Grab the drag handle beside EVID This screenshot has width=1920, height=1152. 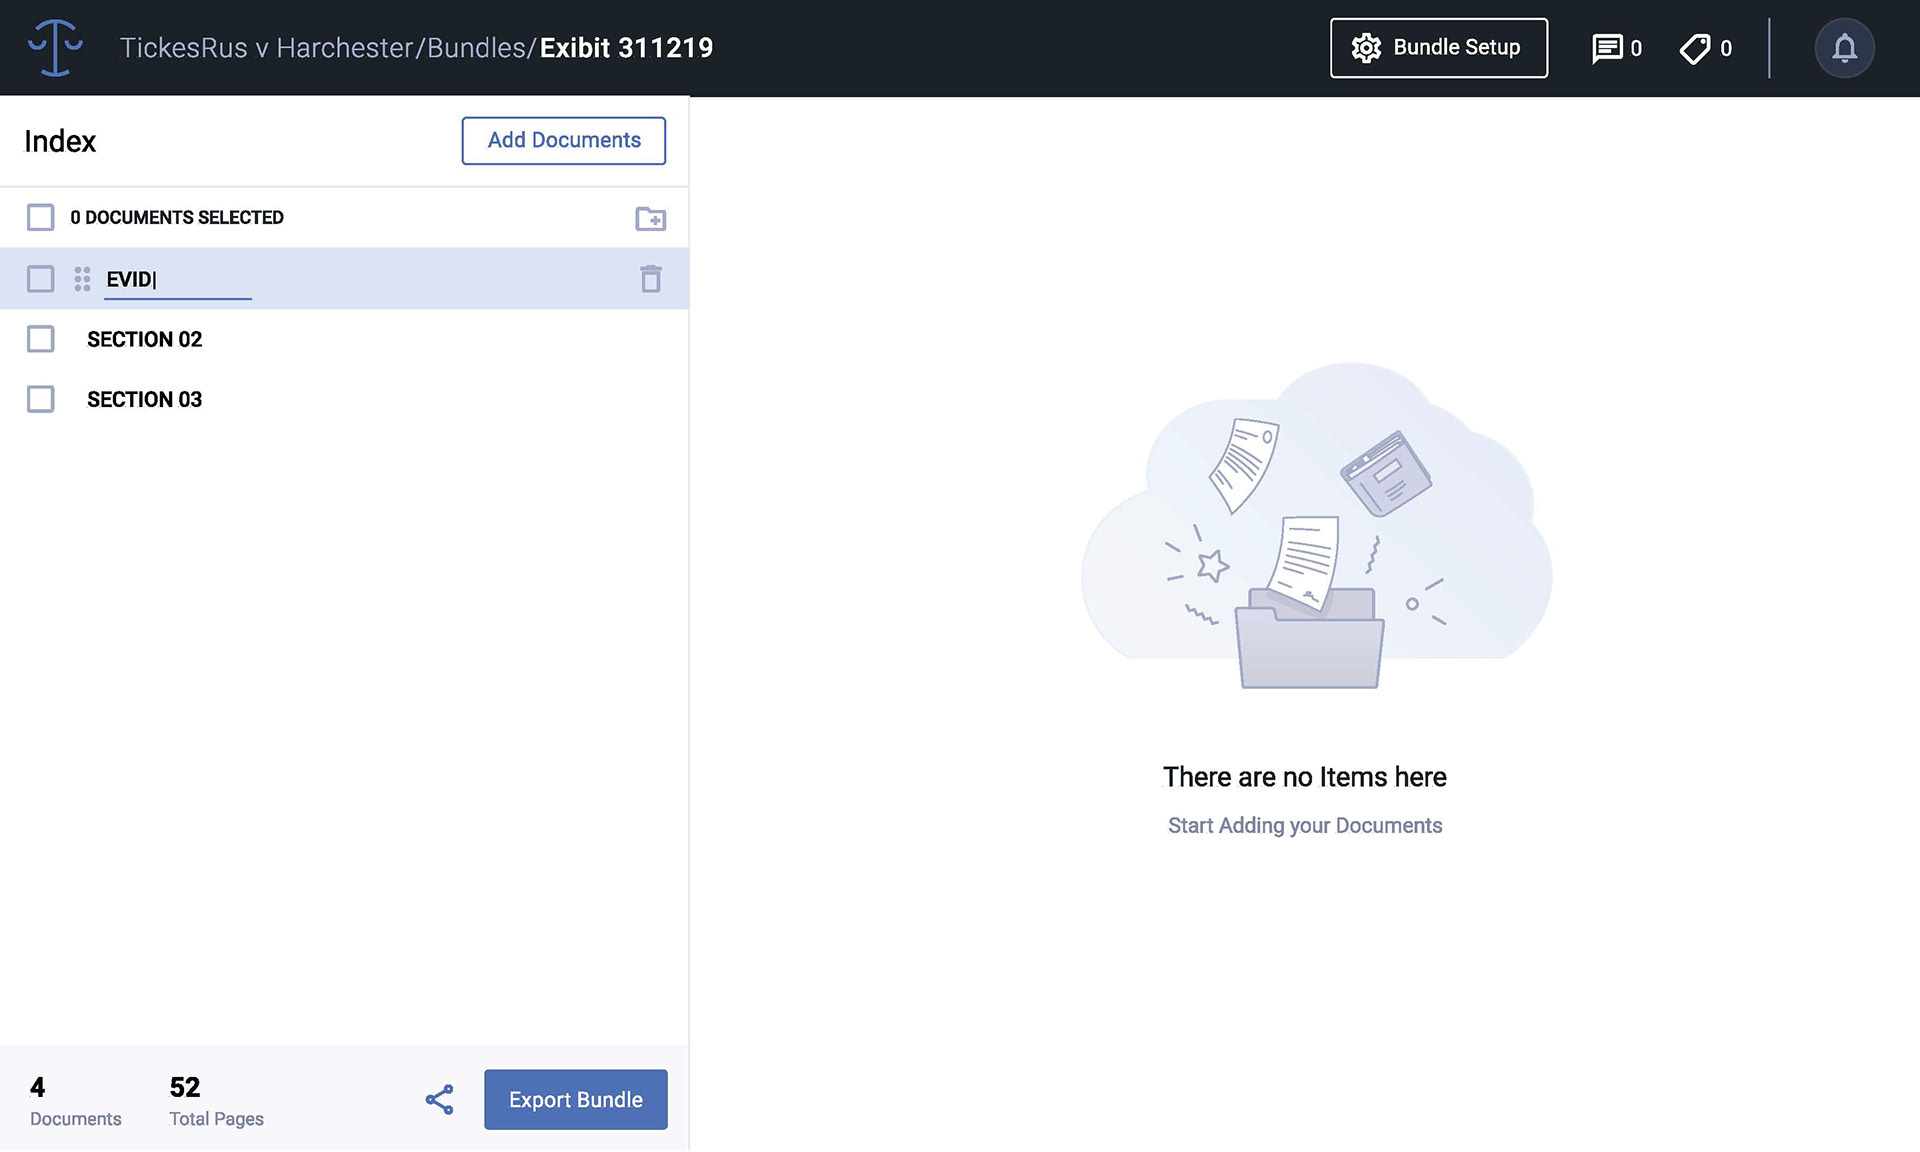click(x=82, y=279)
